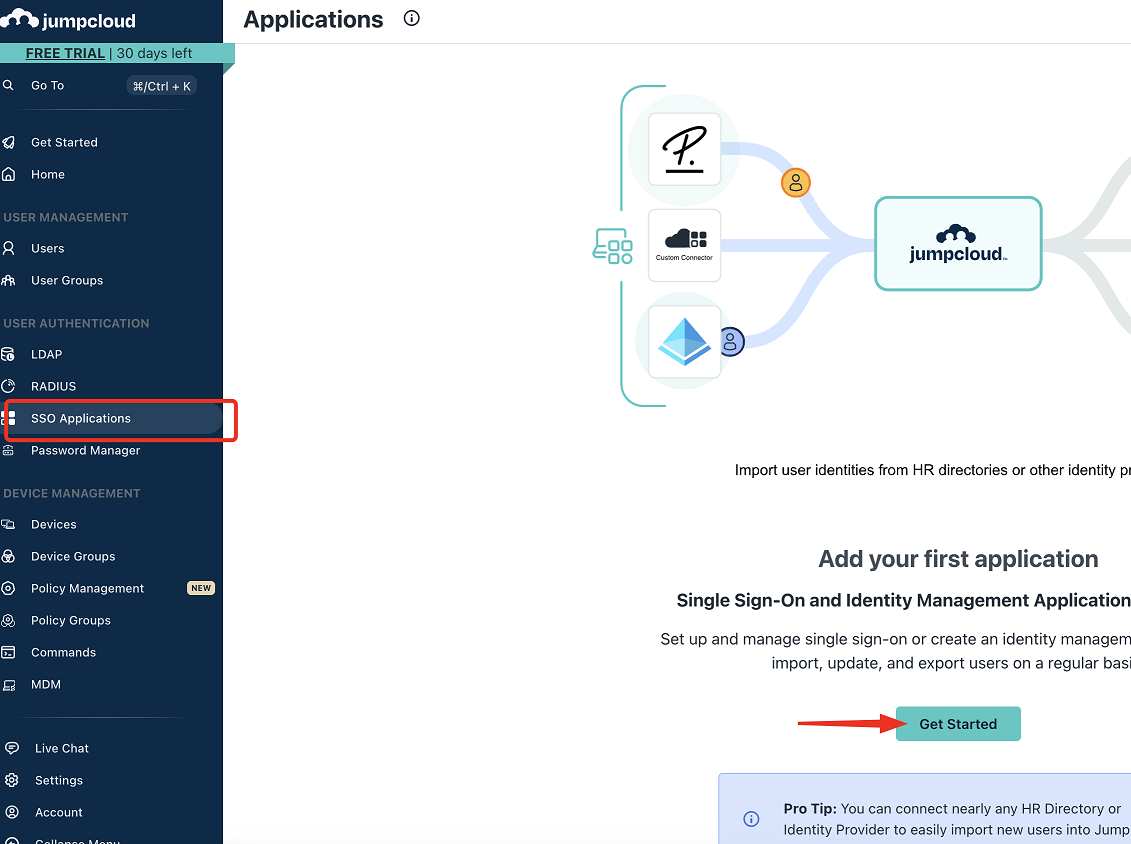Click the Devices icon
This screenshot has width=1131, height=844.
tap(8, 524)
